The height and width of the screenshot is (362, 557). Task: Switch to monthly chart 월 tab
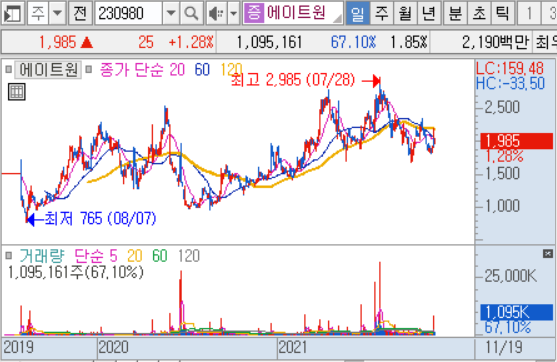pyautogui.click(x=405, y=13)
